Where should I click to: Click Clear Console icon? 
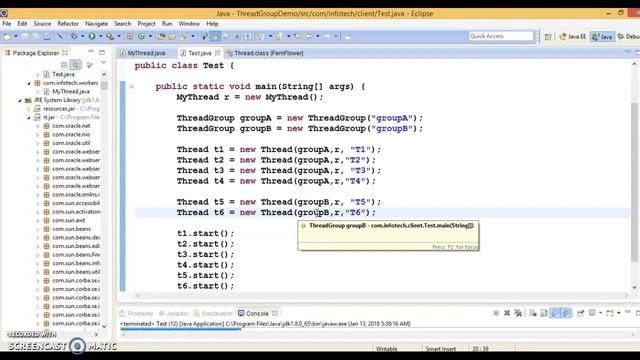click(x=533, y=313)
